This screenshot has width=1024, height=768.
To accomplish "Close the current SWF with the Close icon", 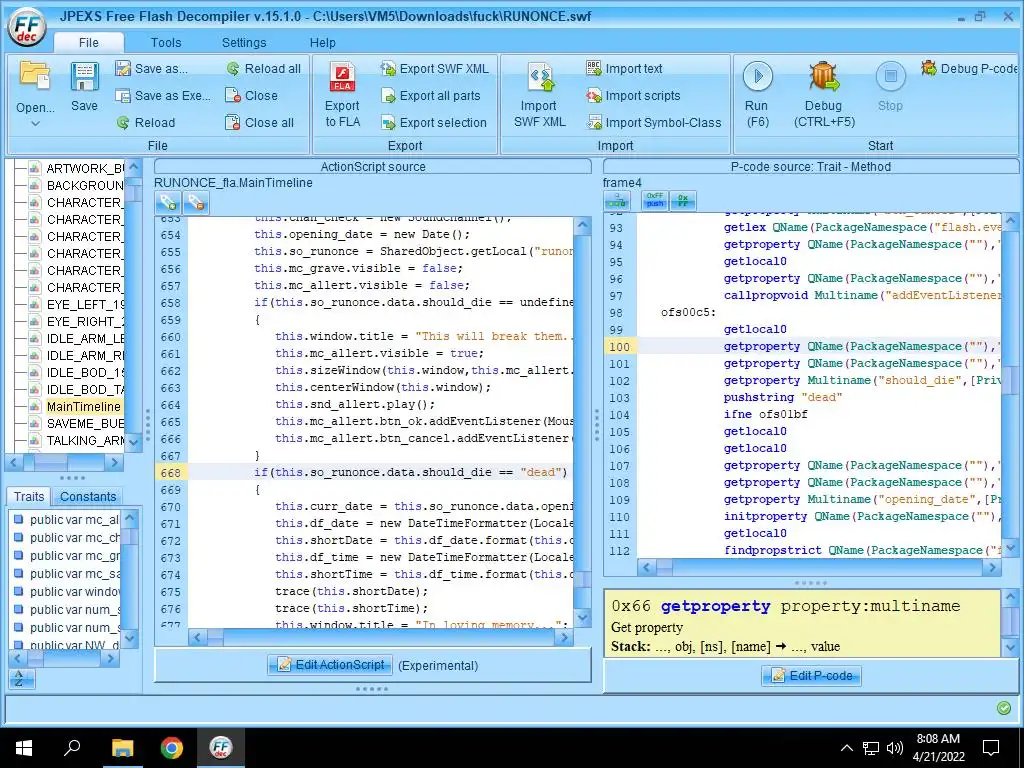I will pos(251,95).
